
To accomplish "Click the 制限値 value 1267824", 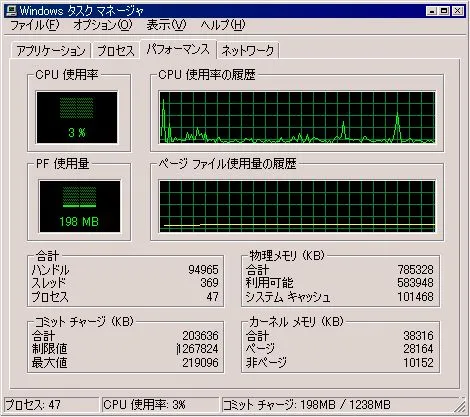I will click(x=198, y=349).
